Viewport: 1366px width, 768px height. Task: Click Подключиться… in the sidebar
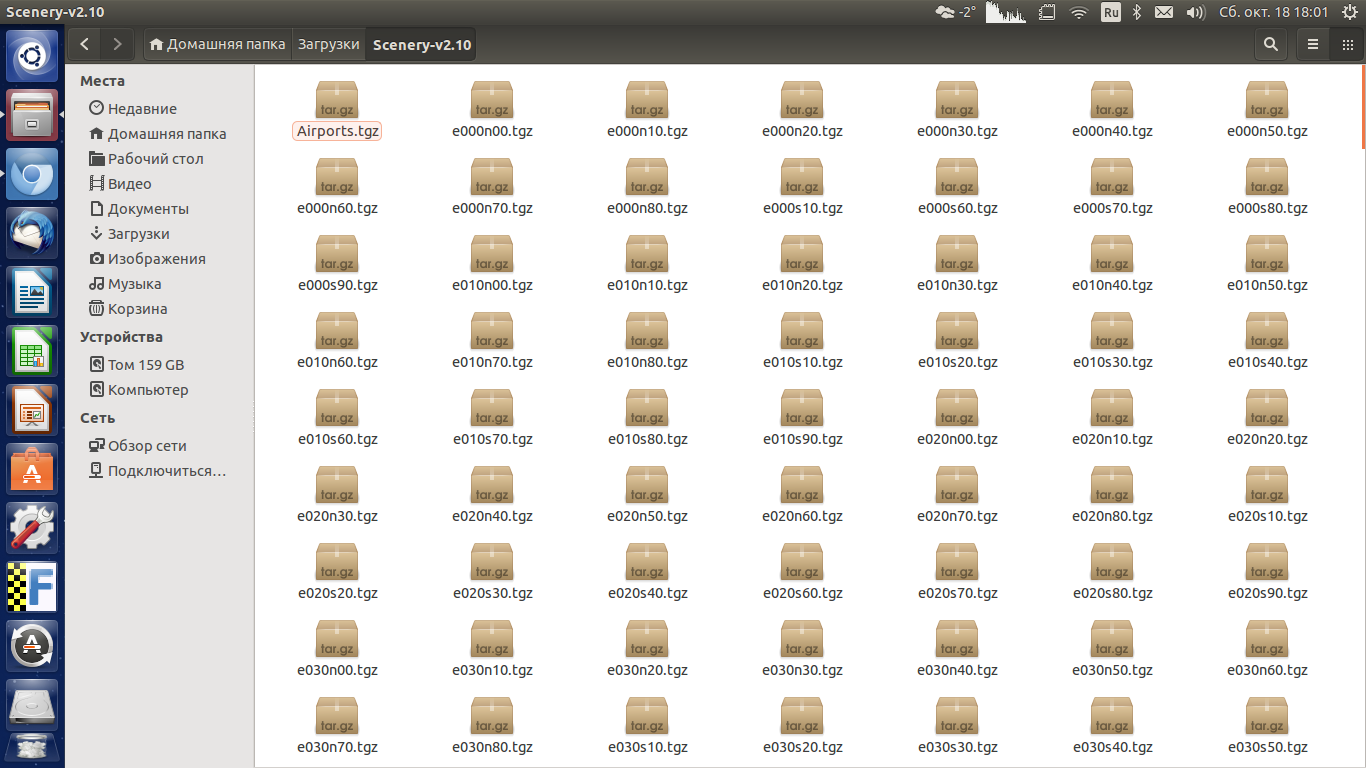point(160,470)
